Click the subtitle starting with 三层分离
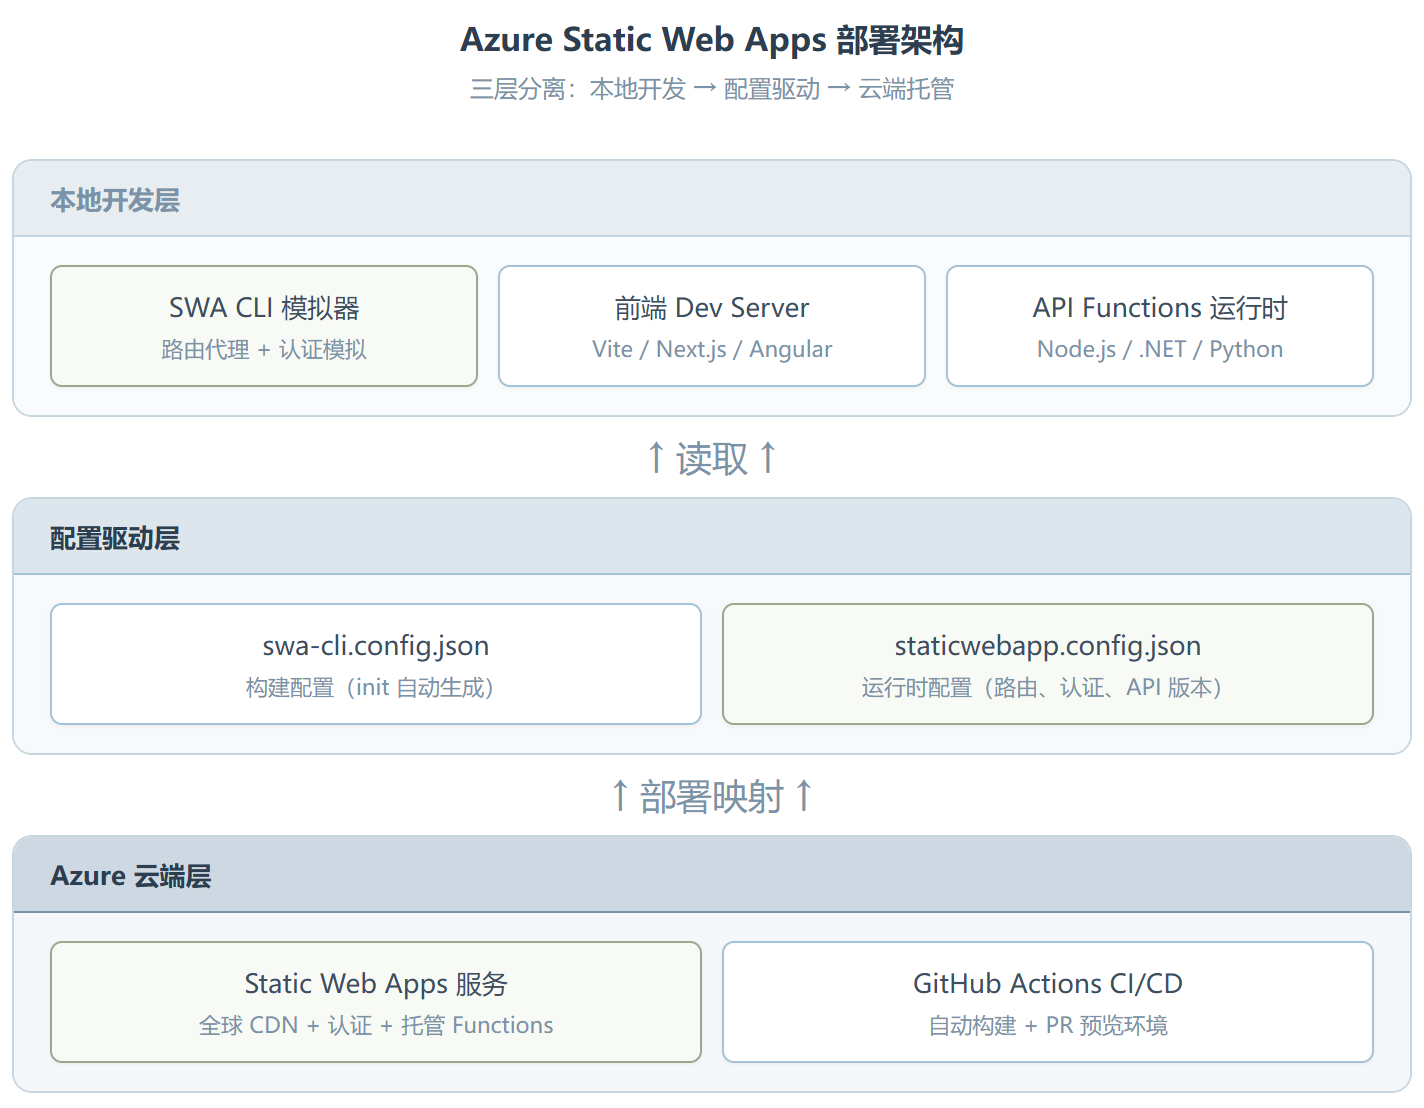 click(712, 89)
